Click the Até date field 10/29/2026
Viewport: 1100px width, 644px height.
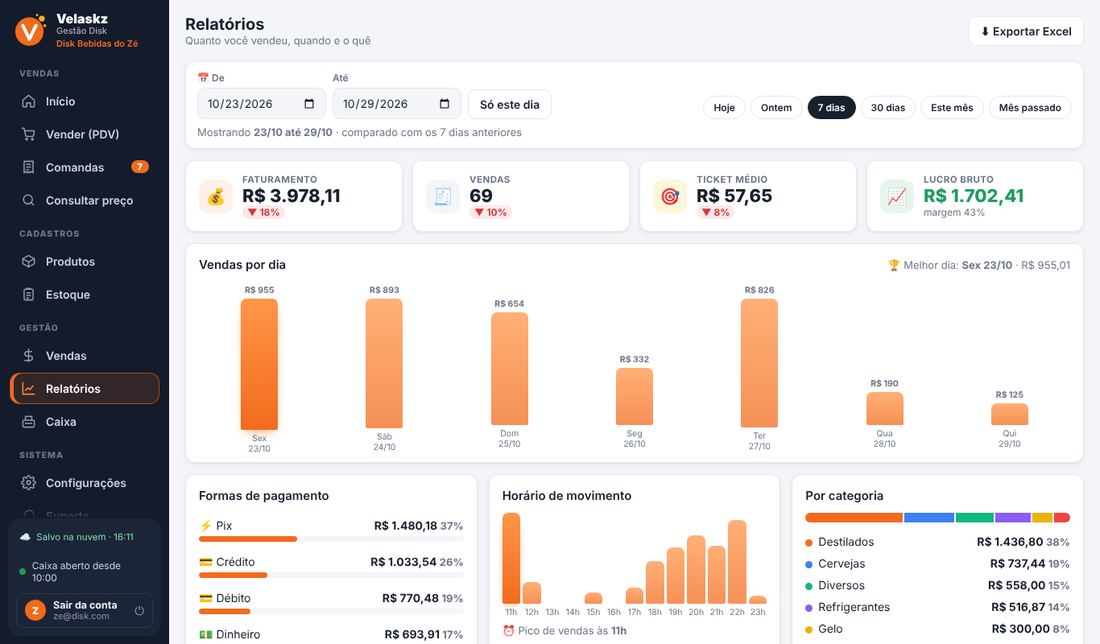tap(396, 104)
